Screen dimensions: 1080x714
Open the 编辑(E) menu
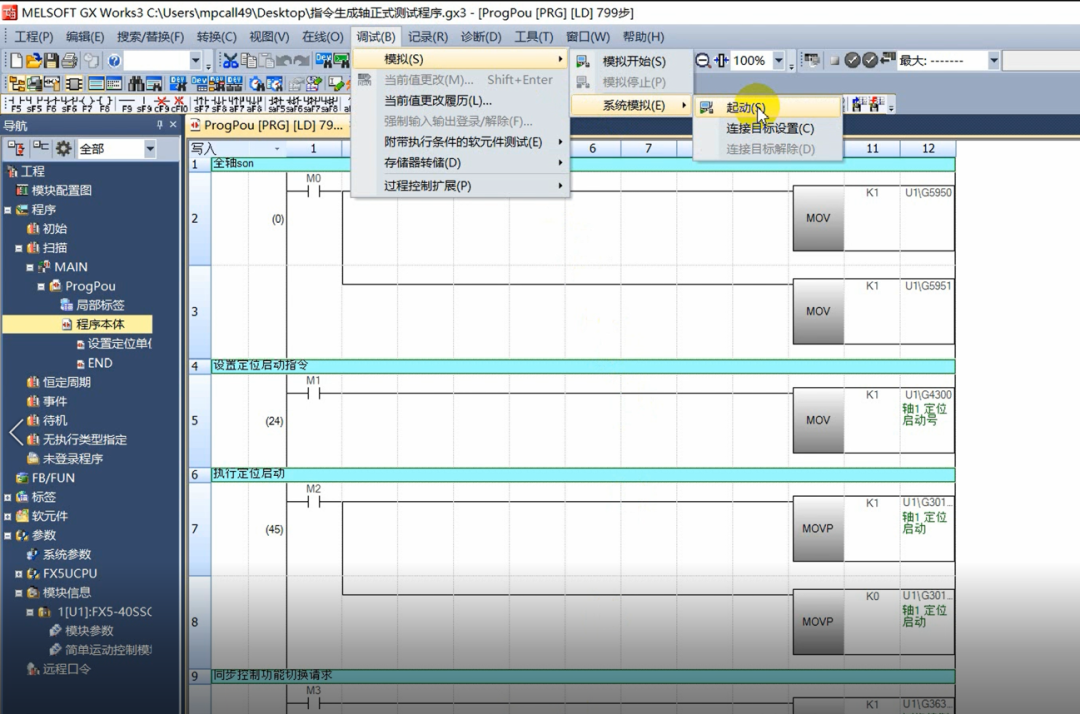pyautogui.click(x=85, y=37)
